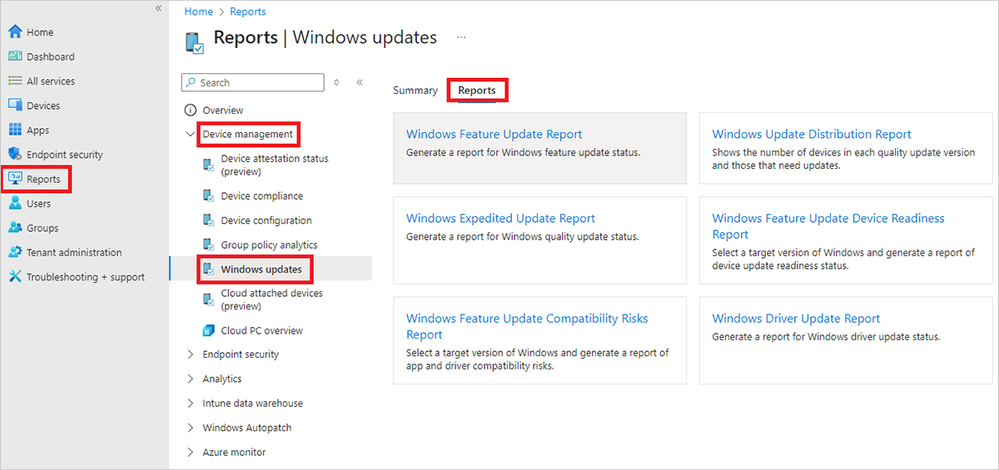The height and width of the screenshot is (470, 999).
Task: Expand the Analytics section
Action: (190, 379)
